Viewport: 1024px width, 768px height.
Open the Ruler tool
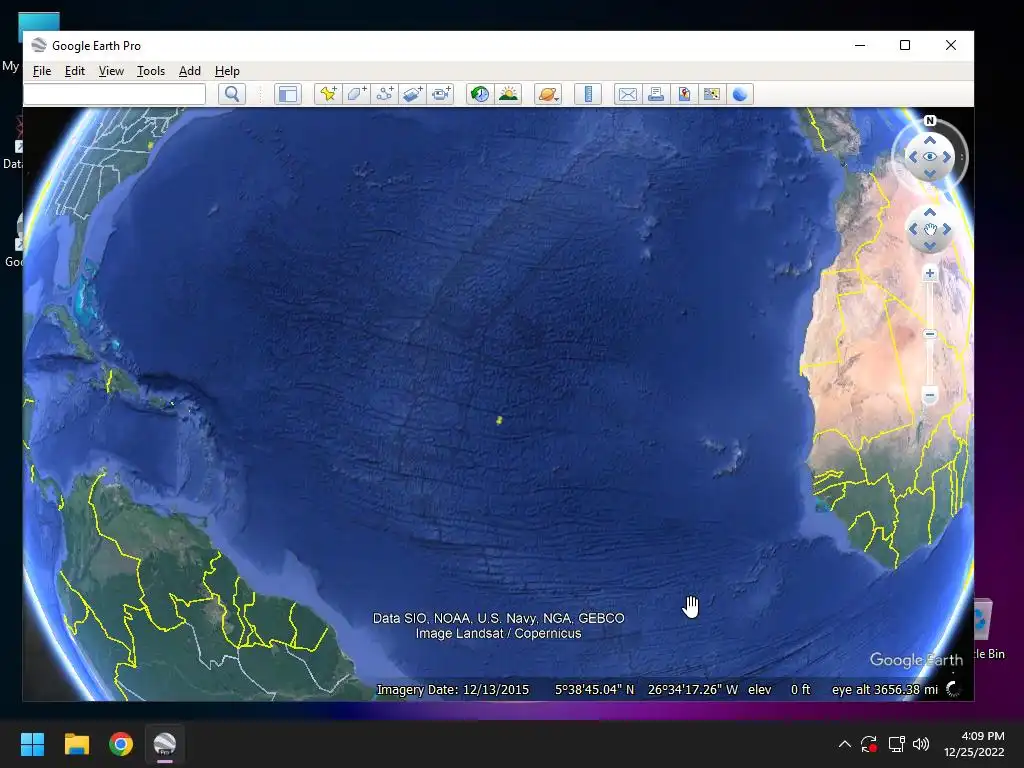(588, 94)
